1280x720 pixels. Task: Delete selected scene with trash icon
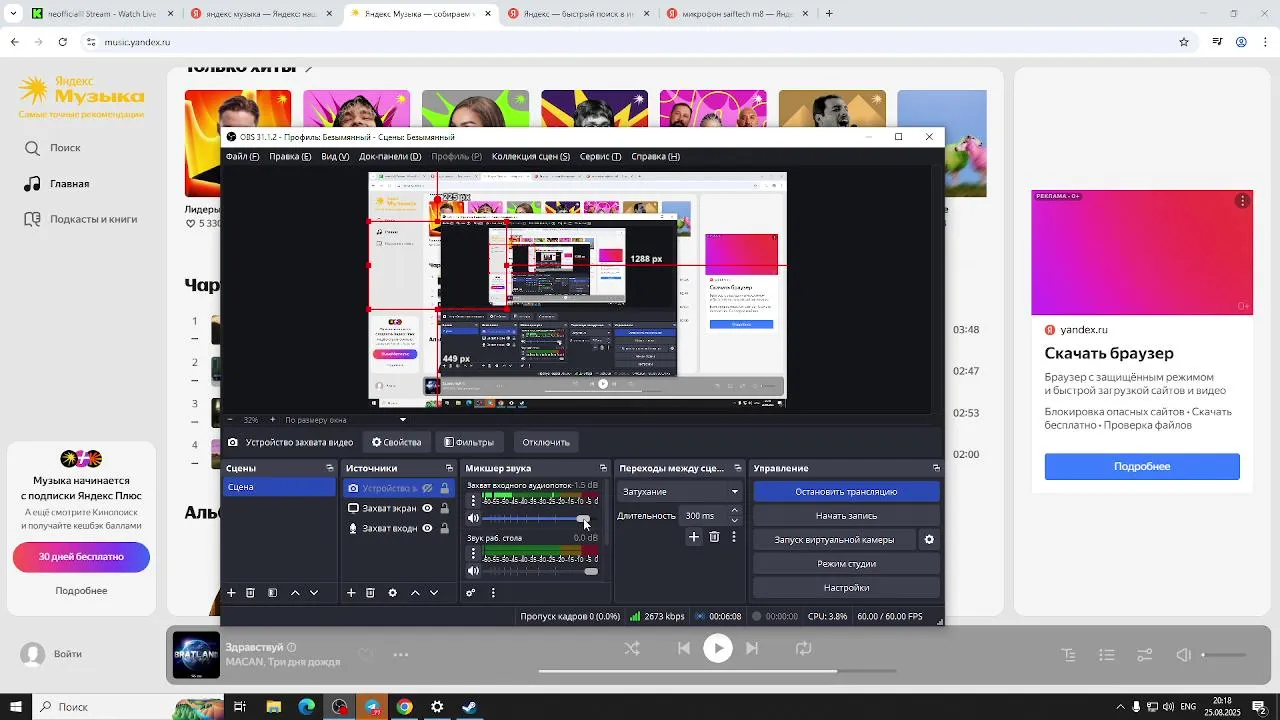(x=250, y=593)
